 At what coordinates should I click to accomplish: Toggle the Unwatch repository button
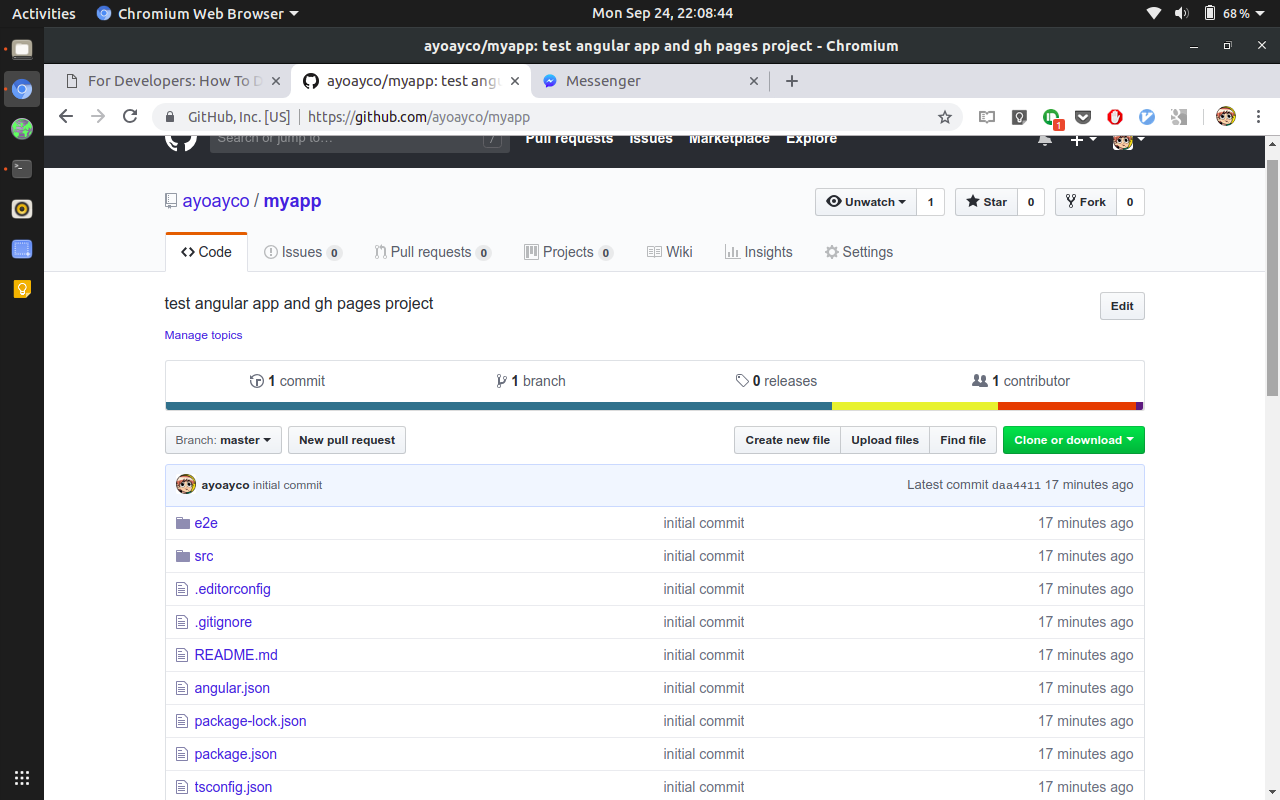pos(866,202)
